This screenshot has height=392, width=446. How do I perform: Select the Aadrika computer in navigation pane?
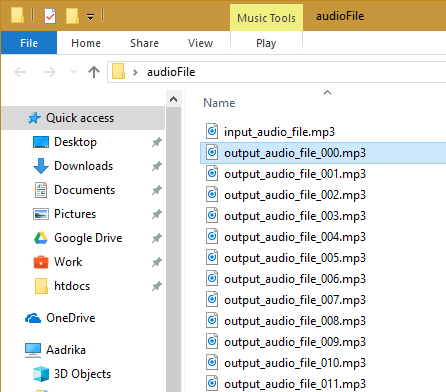coord(66,350)
